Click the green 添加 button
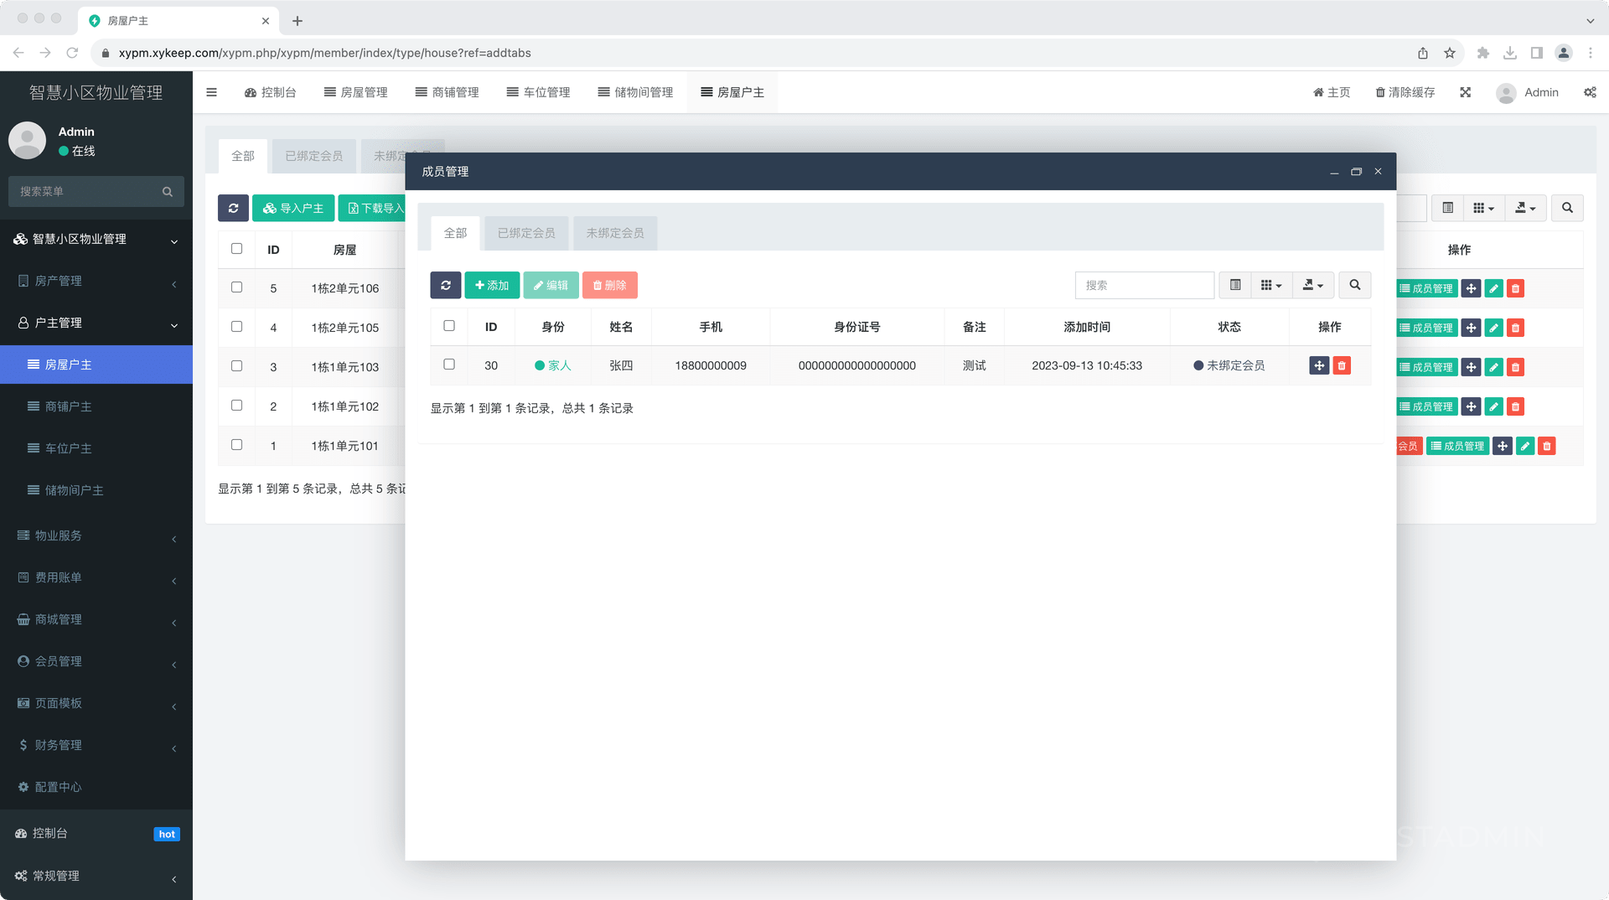Image resolution: width=1609 pixels, height=900 pixels. [x=492, y=285]
